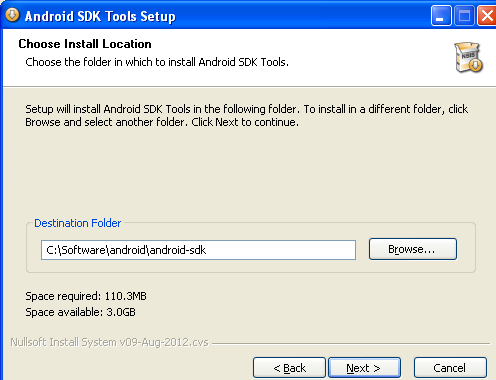496x380 pixels.
Task: Click the 'Destination Folder' group label
Action: click(x=77, y=223)
